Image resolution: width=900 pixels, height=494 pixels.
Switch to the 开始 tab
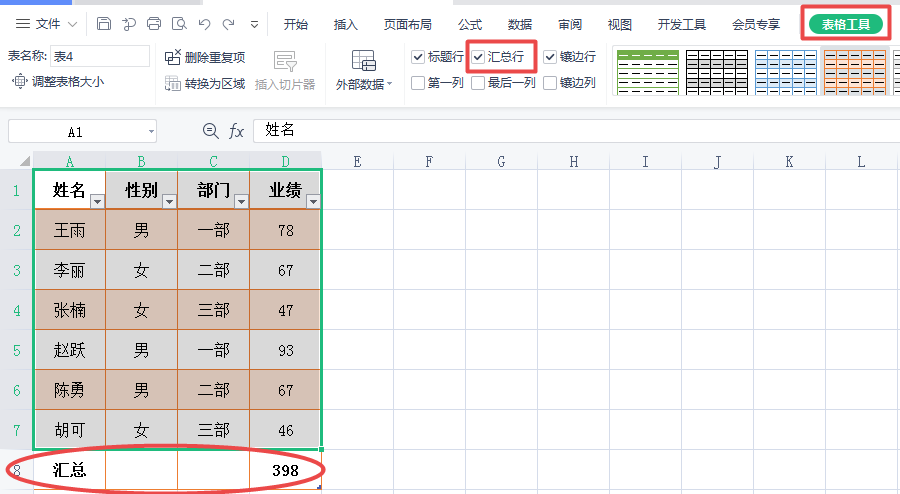[296, 24]
